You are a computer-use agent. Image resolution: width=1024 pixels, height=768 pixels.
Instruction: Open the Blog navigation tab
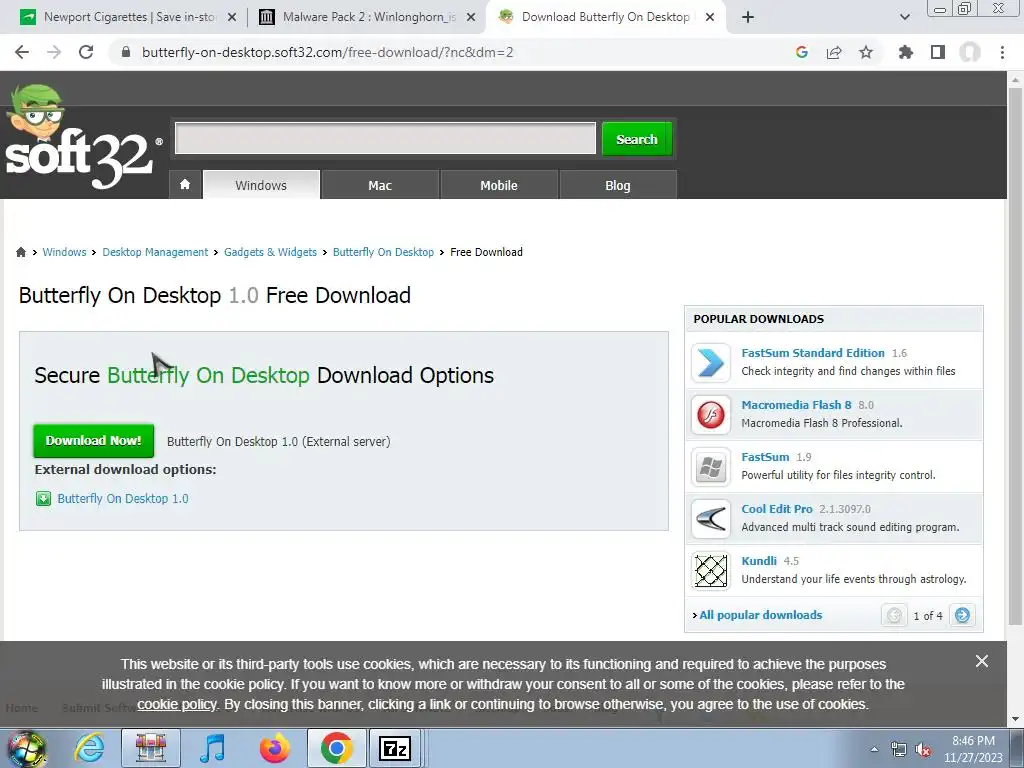(x=618, y=185)
